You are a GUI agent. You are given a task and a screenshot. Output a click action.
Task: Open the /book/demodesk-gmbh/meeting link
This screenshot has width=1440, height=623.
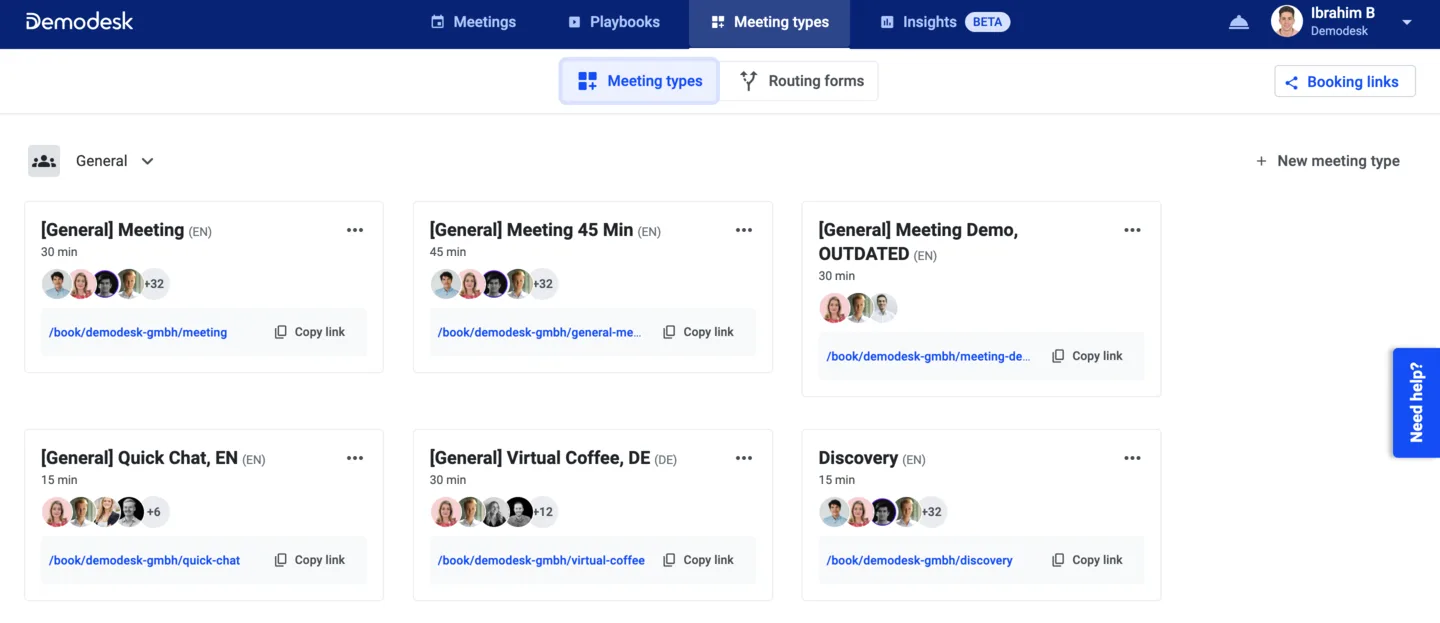[x=138, y=333]
